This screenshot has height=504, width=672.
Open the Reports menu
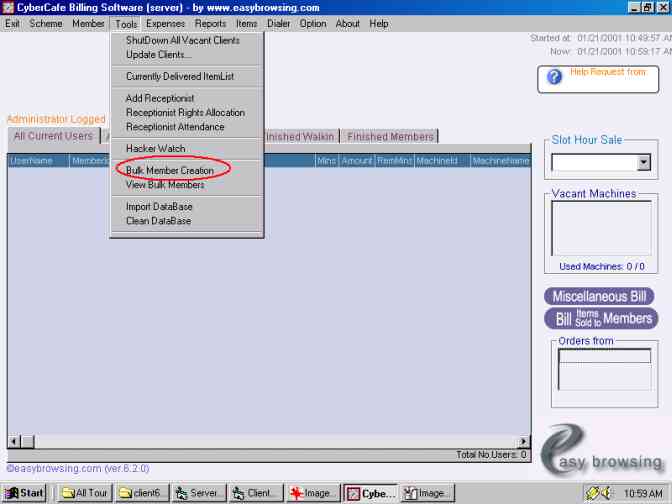point(210,23)
